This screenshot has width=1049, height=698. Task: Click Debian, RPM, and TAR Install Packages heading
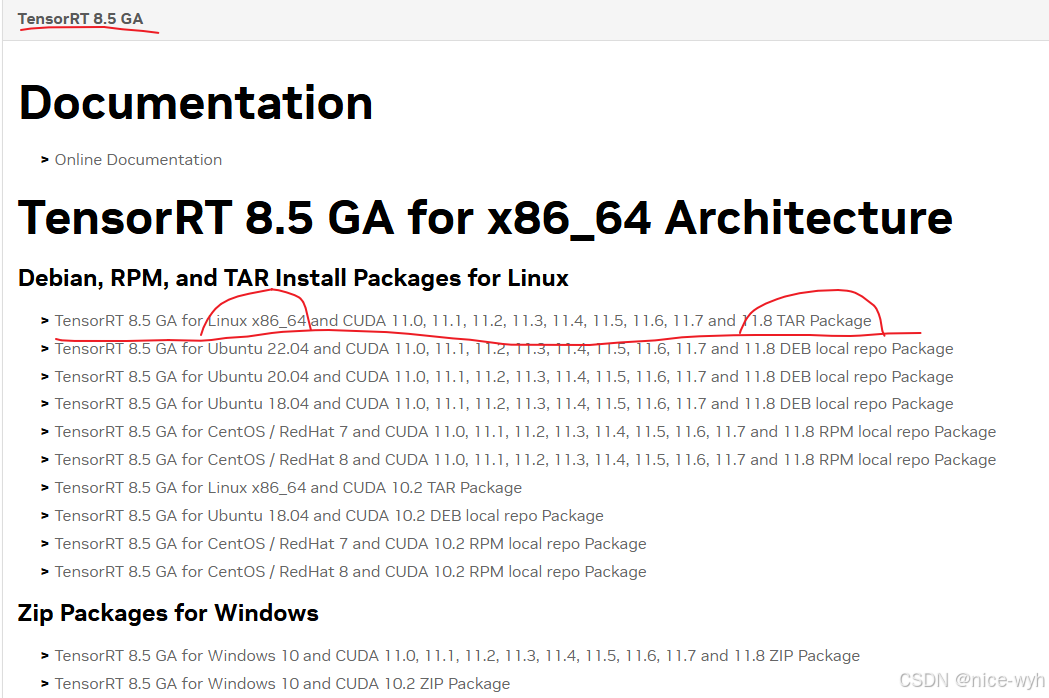[293, 278]
